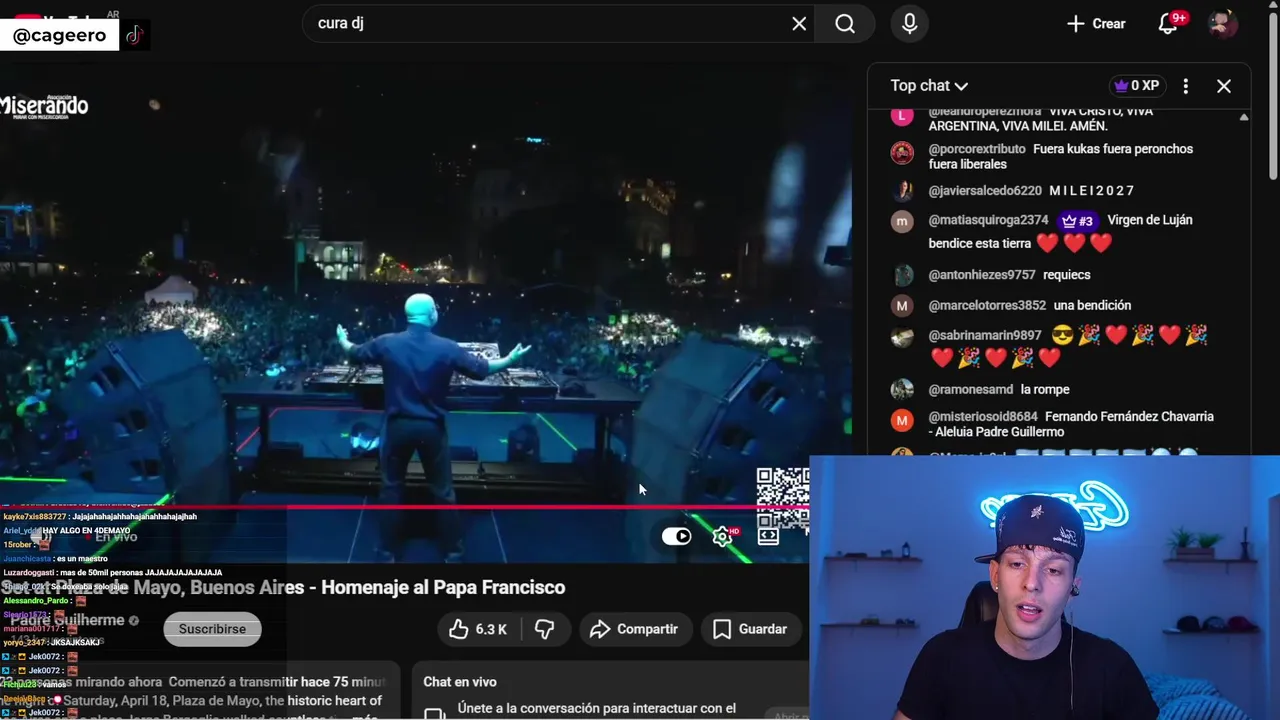
Task: Click avatar of @porcorextributo in chat
Action: pyautogui.click(x=902, y=153)
